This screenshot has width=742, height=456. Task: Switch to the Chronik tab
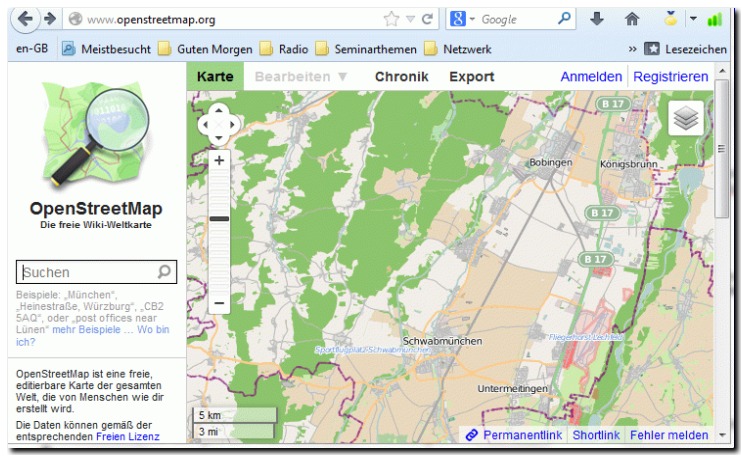401,77
